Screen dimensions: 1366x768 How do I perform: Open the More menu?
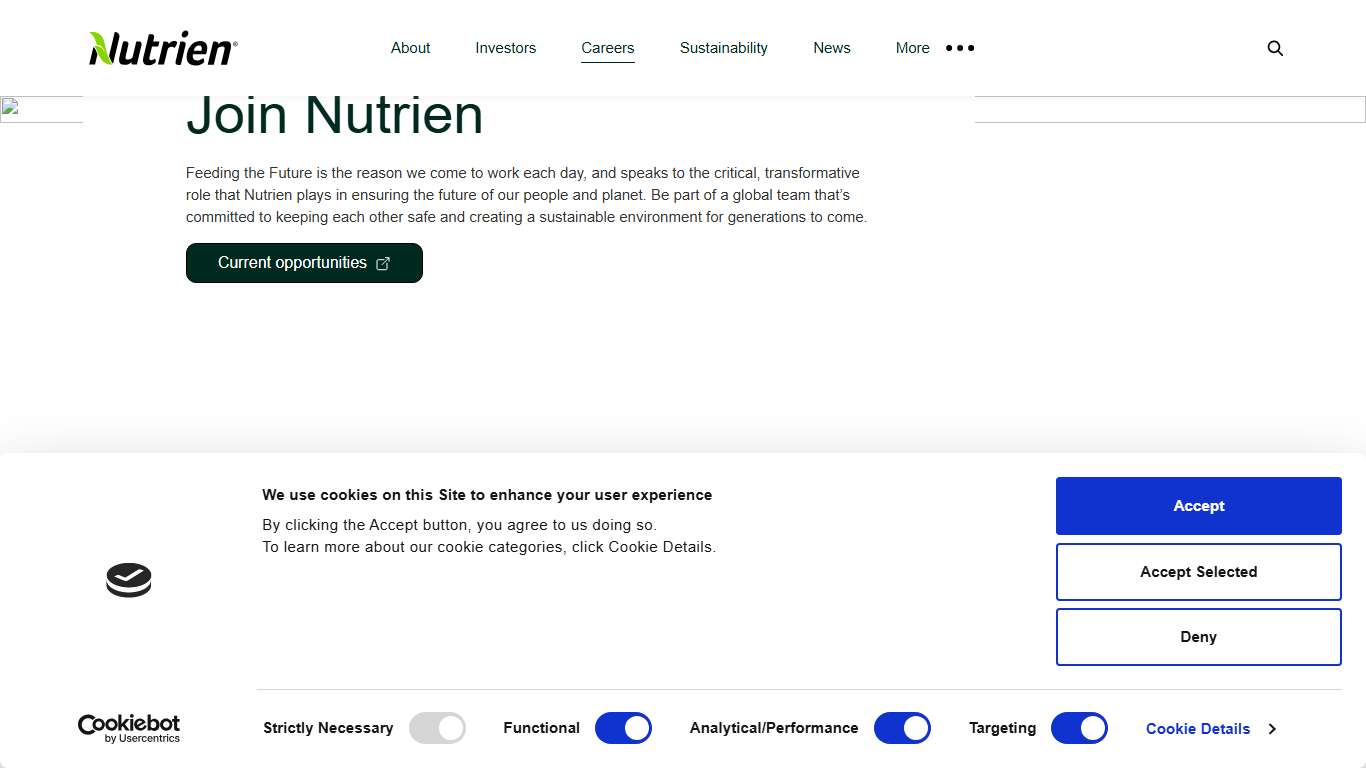[x=911, y=48]
